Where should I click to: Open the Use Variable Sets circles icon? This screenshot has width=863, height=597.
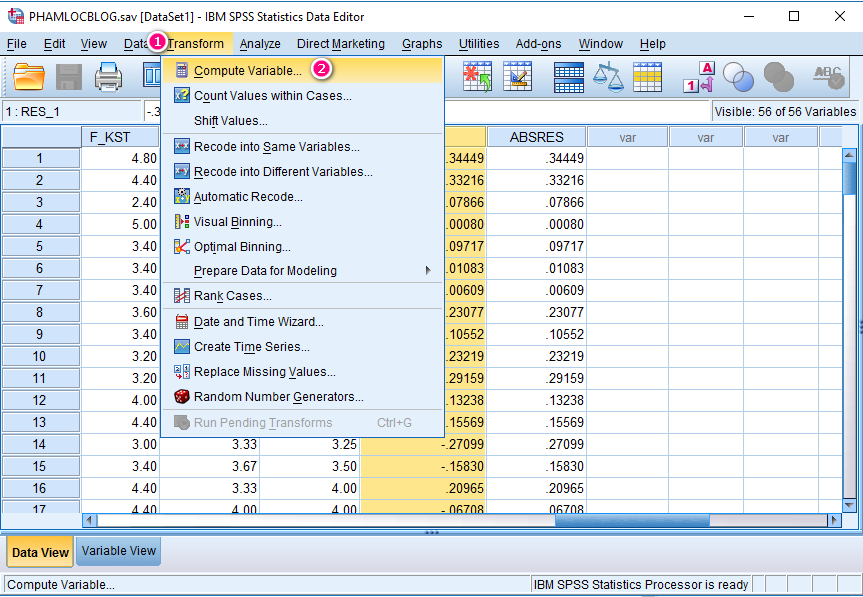pyautogui.click(x=738, y=76)
